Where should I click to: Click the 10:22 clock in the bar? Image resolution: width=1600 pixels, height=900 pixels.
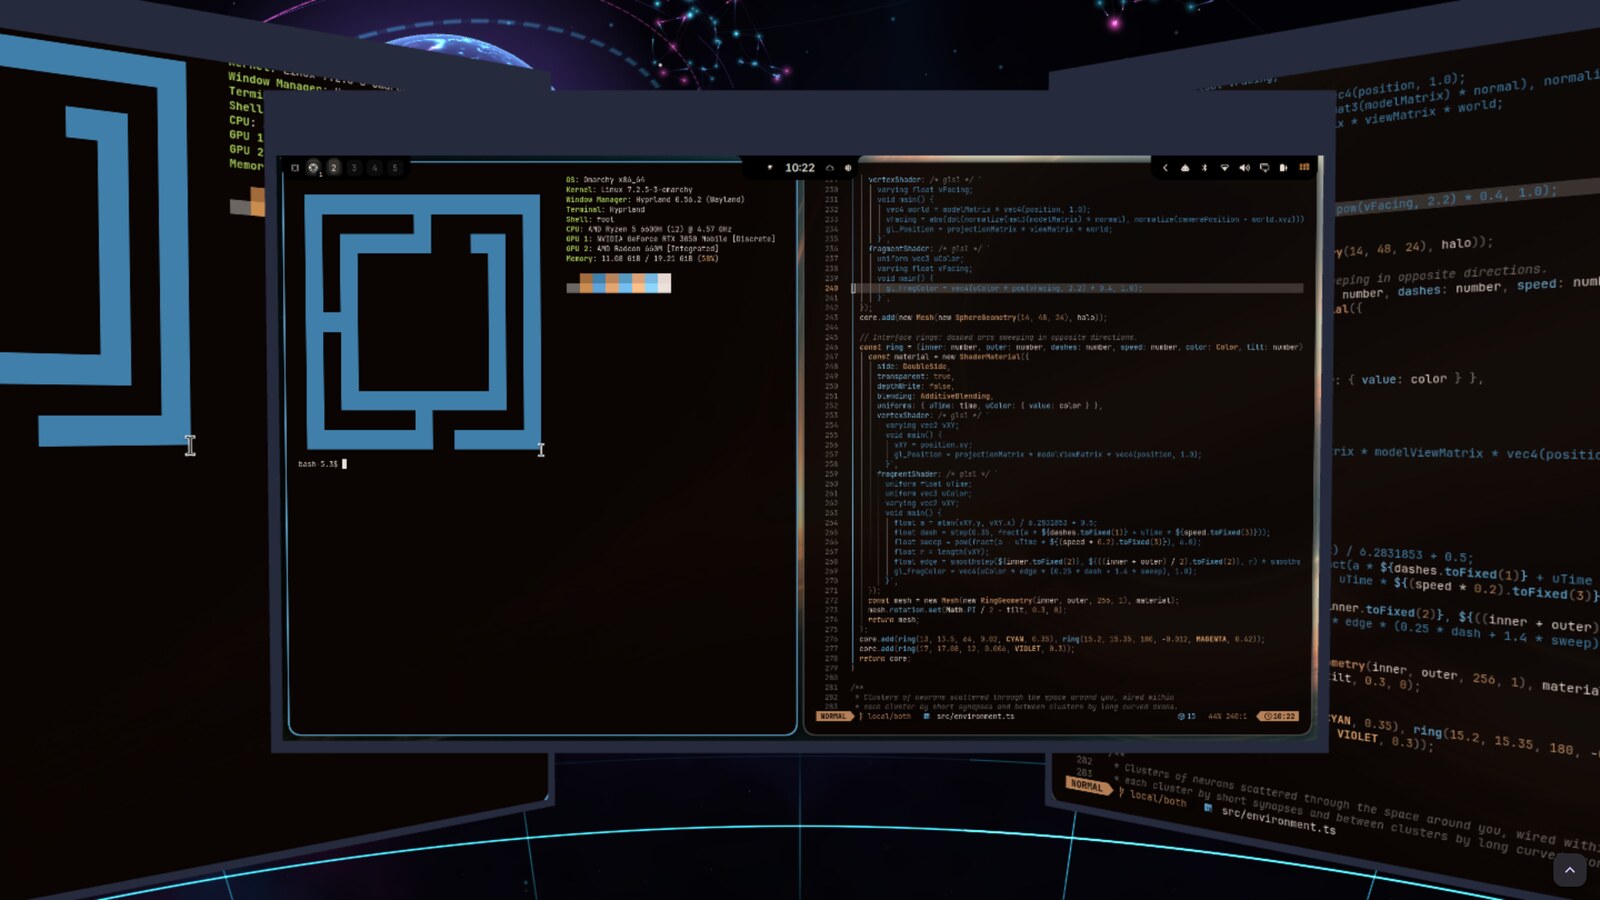pyautogui.click(x=800, y=168)
